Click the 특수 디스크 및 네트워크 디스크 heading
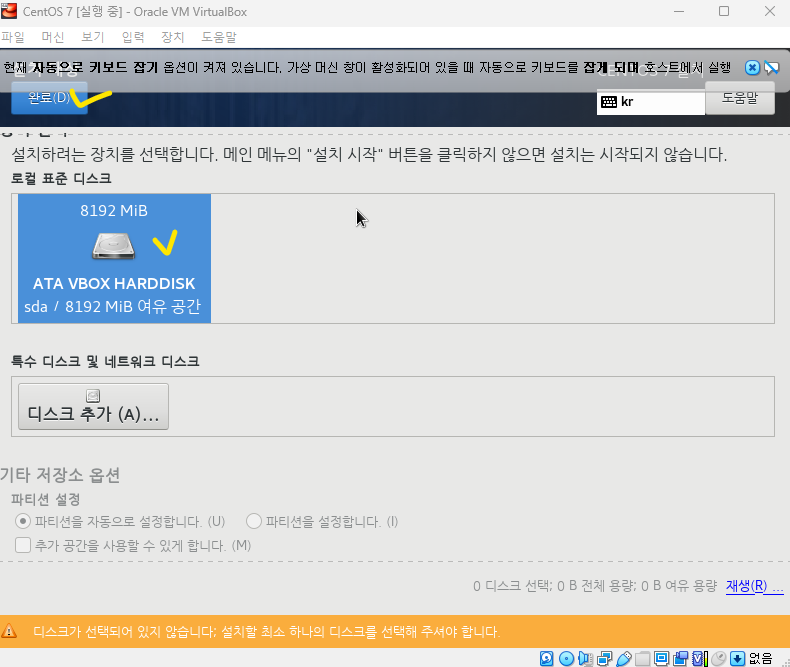This screenshot has height=667, width=790. click(x=105, y=361)
